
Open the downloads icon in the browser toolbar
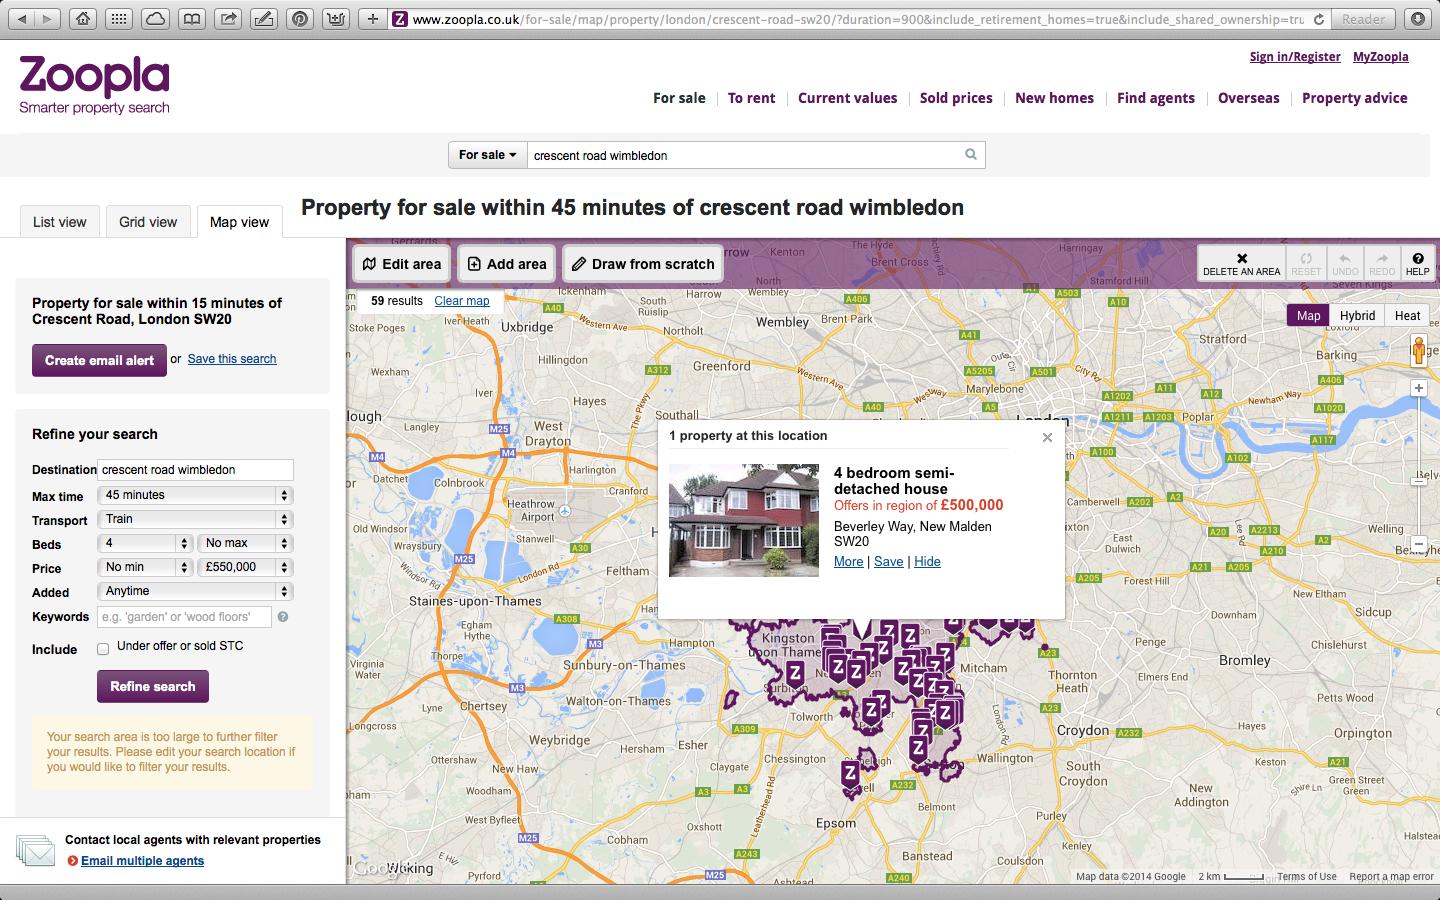[x=1418, y=19]
